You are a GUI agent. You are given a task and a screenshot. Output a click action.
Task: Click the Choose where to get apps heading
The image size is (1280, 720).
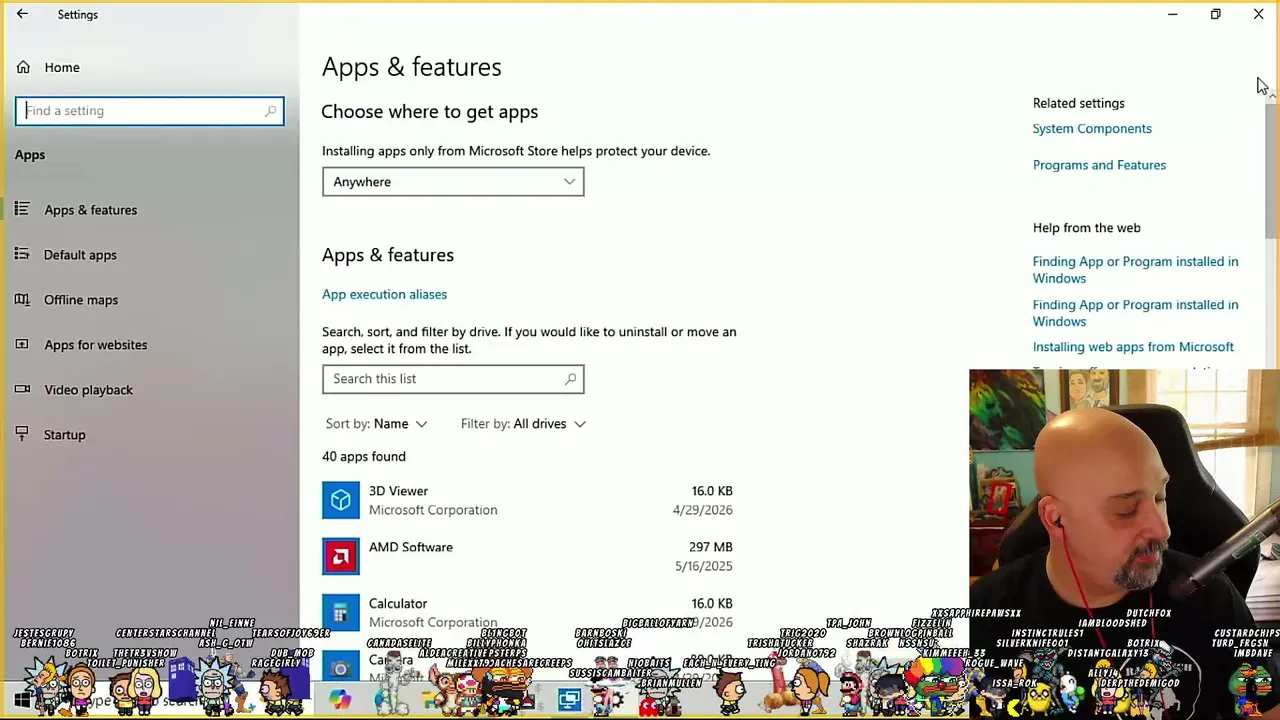click(429, 111)
